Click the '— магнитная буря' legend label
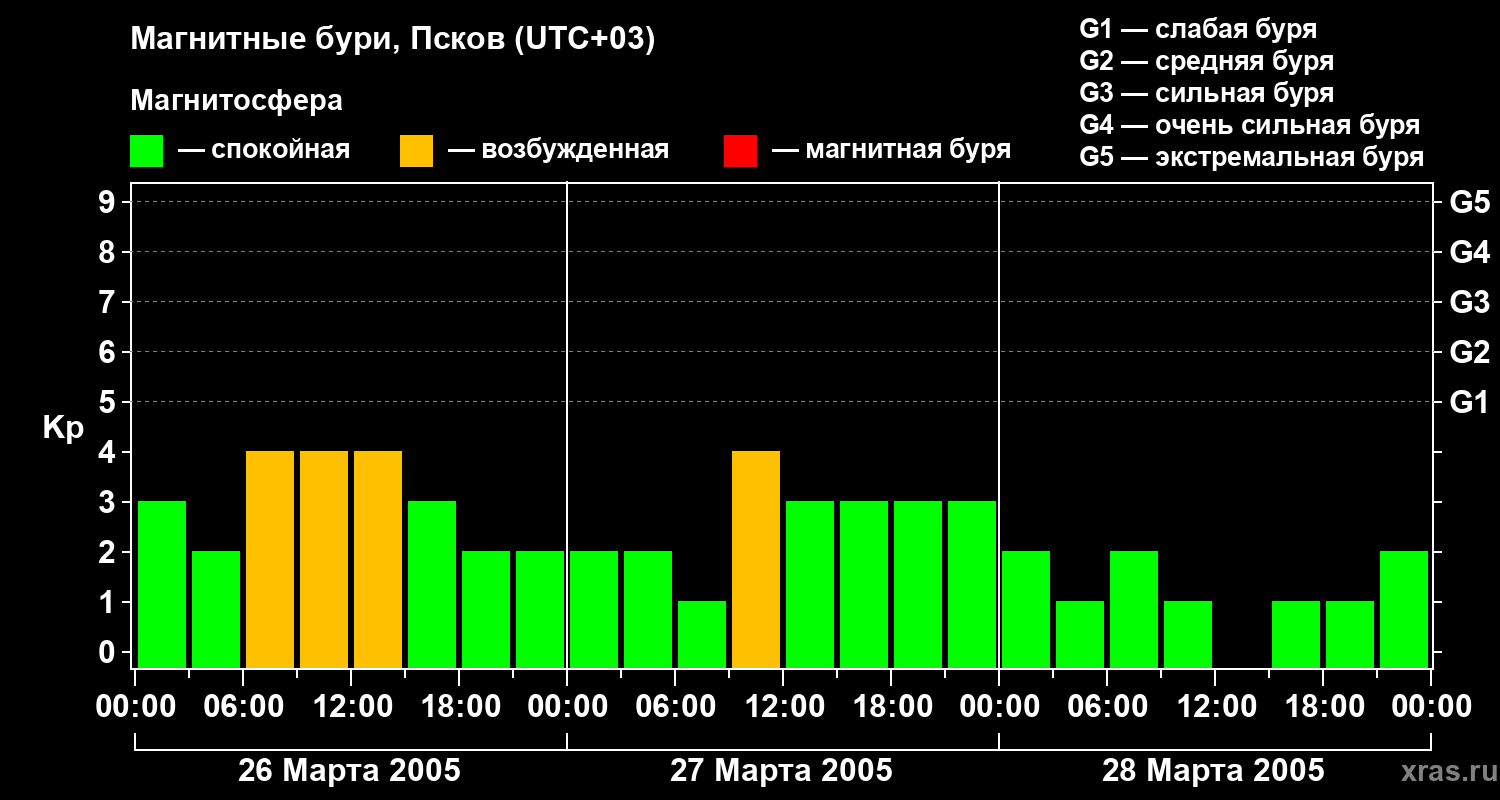 (891, 150)
